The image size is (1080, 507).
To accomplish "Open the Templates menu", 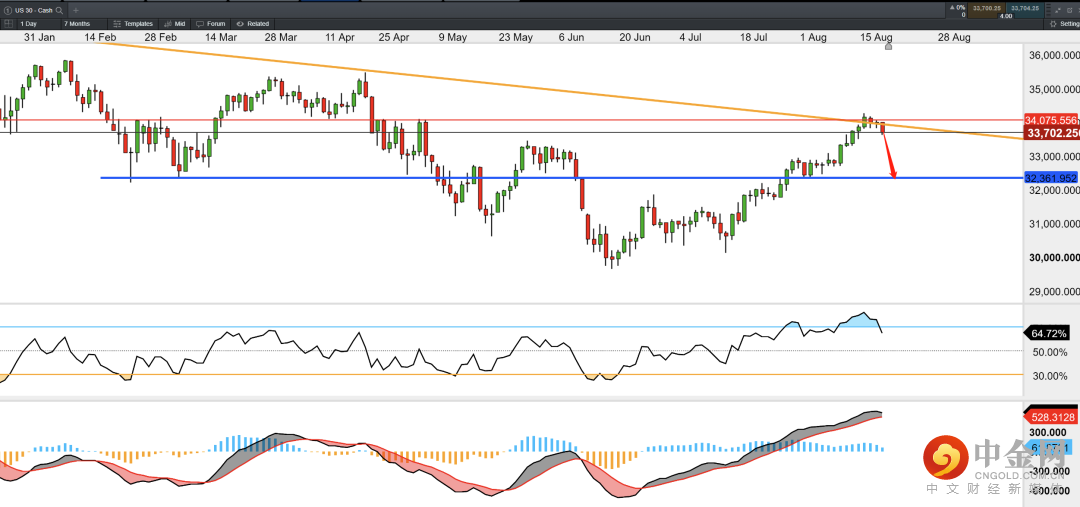I will (133, 23).
